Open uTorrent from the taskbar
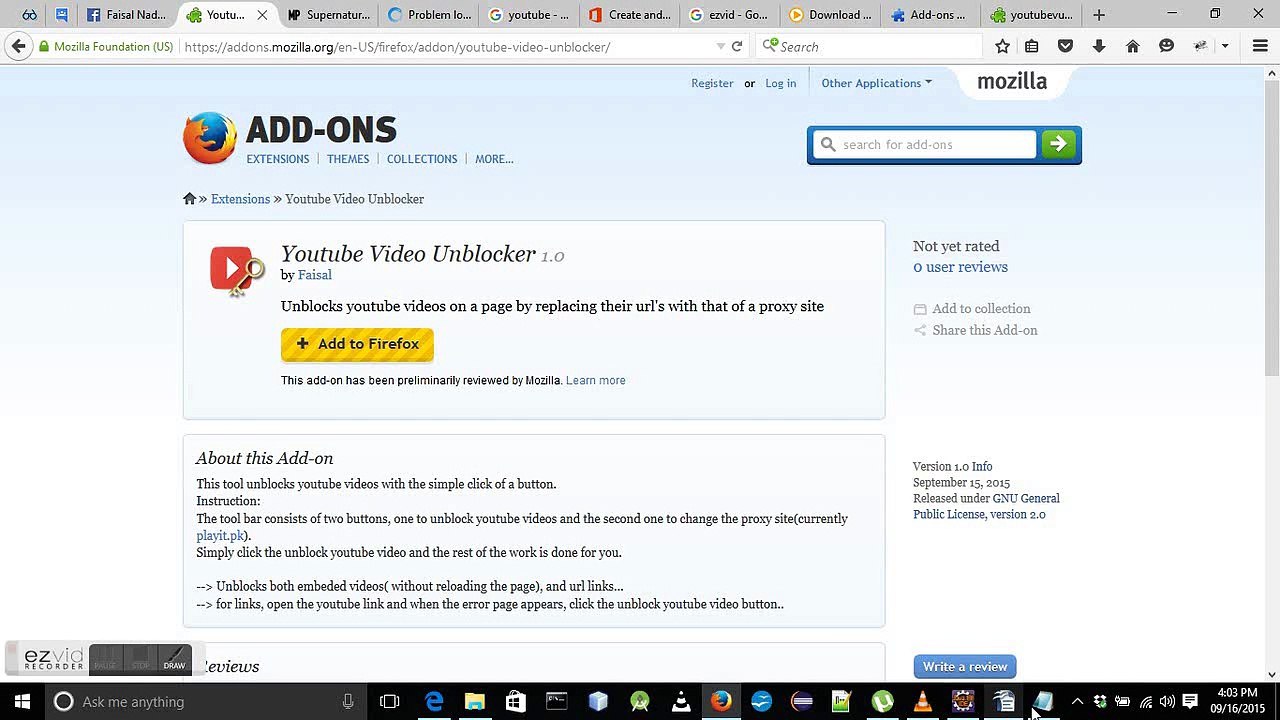This screenshot has width=1280, height=720. (x=882, y=701)
